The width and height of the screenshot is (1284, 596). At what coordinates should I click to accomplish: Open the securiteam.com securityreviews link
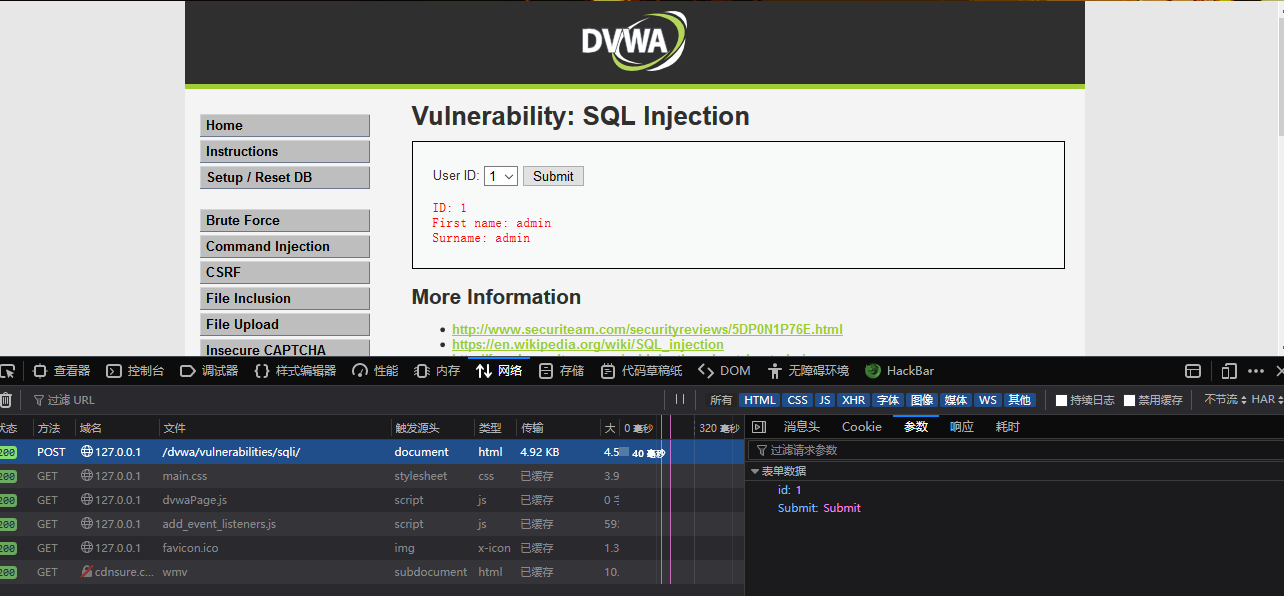(647, 329)
